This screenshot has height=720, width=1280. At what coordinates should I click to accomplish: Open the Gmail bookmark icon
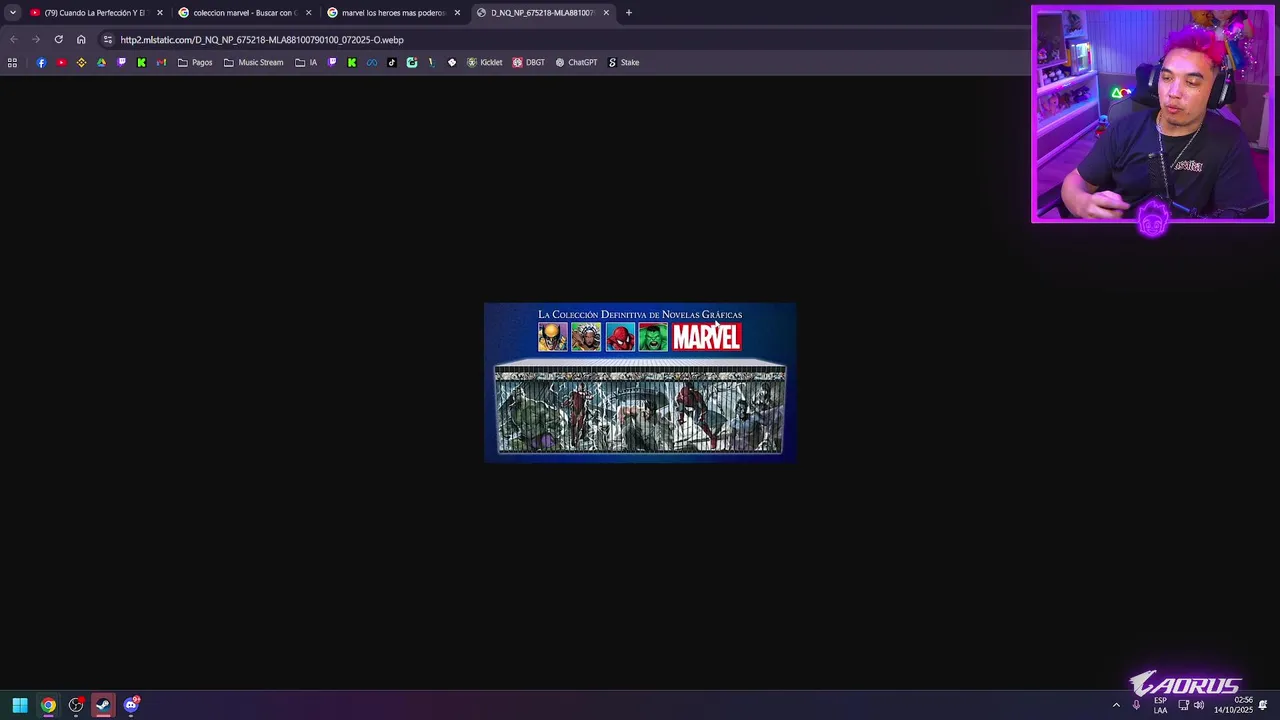click(161, 62)
